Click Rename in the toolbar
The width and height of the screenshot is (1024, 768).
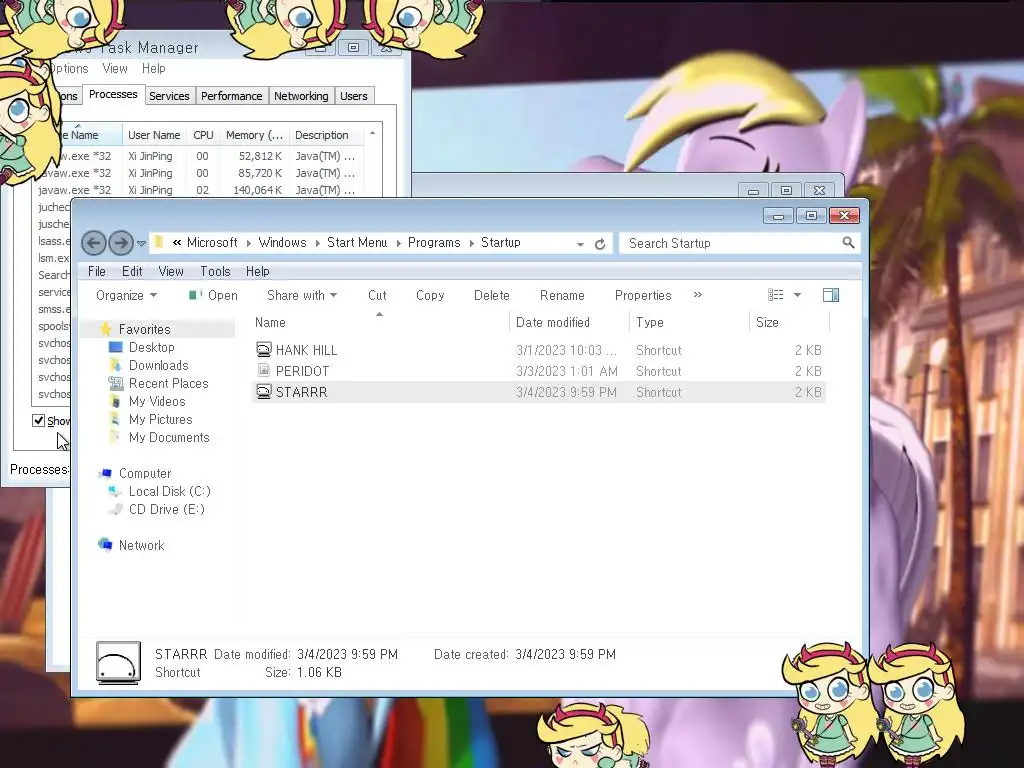tap(562, 295)
